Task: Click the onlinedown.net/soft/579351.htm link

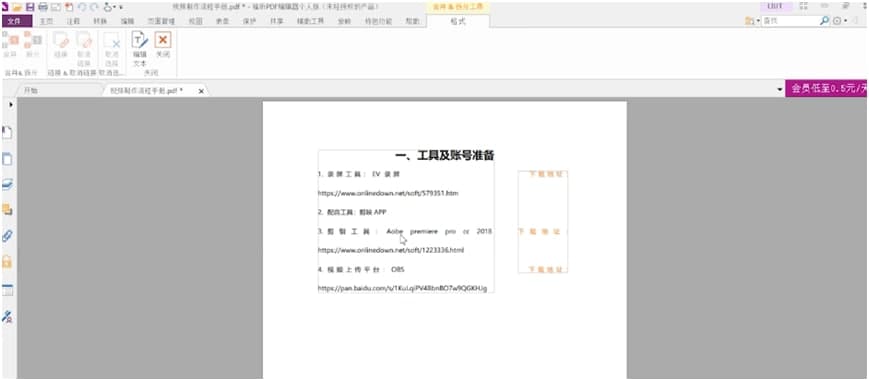Action: point(388,194)
